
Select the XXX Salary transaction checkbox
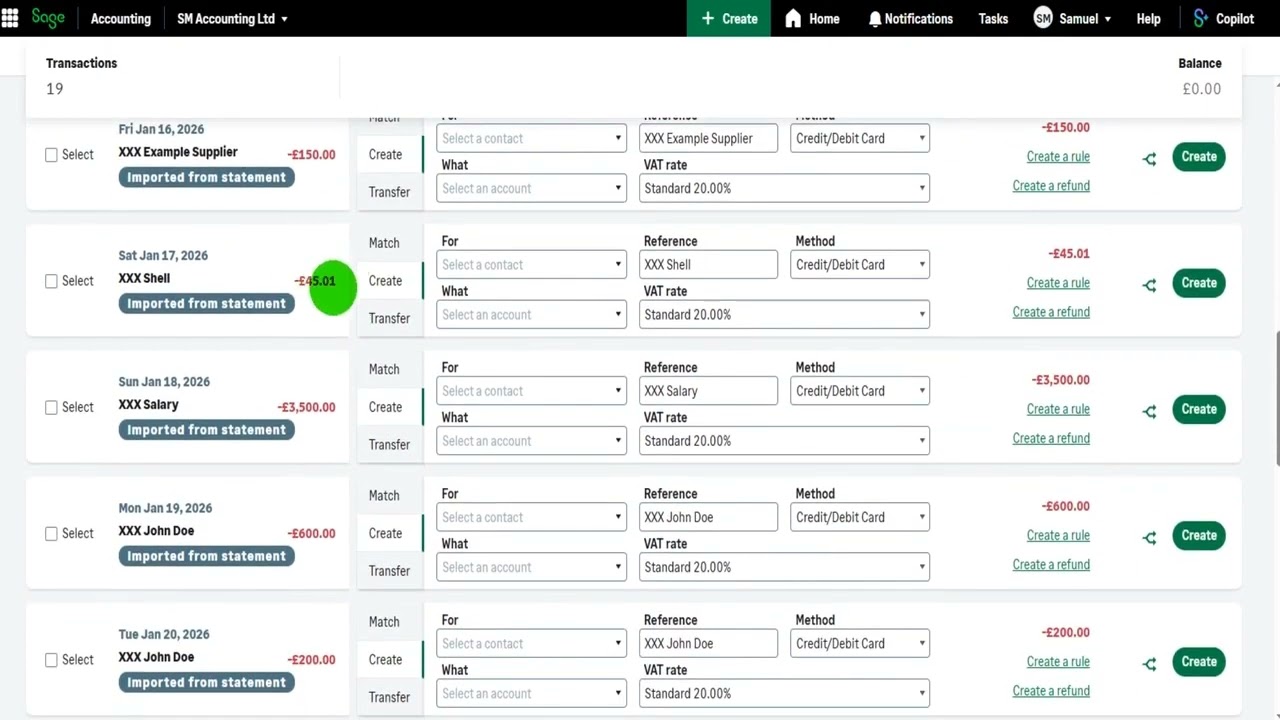pos(51,407)
